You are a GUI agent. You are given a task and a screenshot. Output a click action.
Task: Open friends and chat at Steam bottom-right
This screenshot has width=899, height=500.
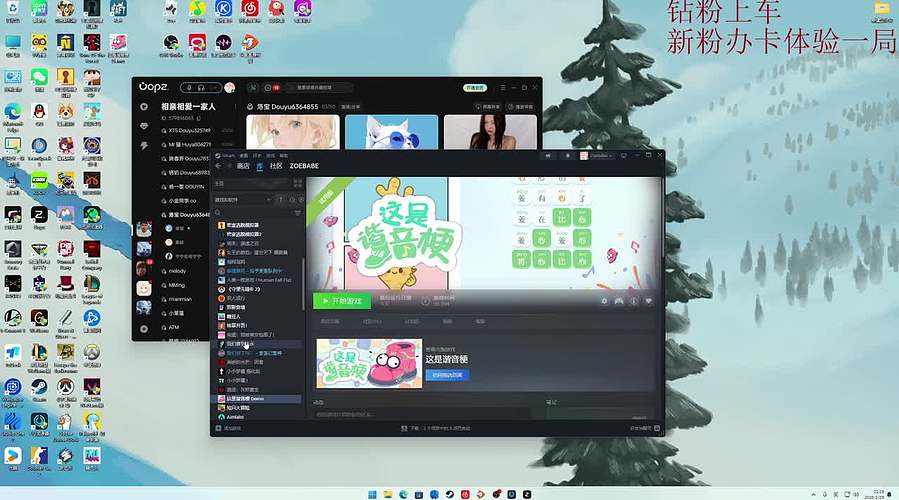(645, 428)
